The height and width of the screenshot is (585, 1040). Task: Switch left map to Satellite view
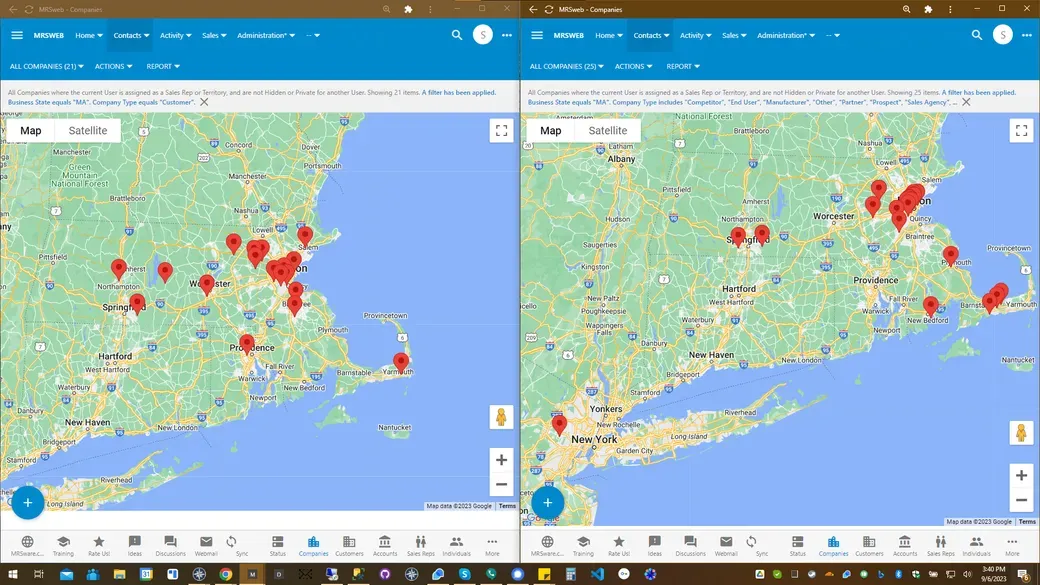(x=88, y=130)
